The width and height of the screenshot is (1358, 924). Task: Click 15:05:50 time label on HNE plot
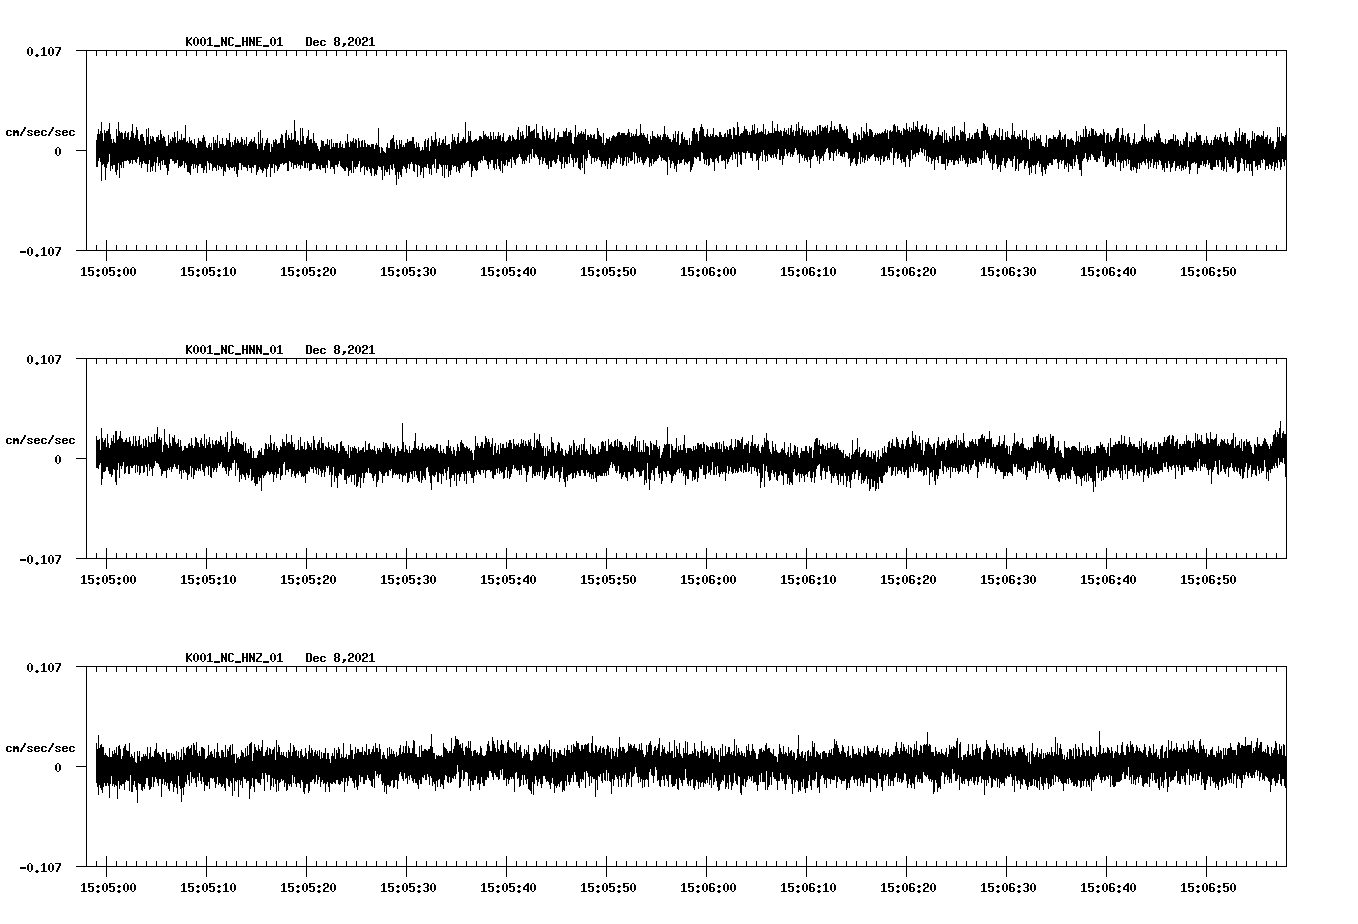point(608,272)
